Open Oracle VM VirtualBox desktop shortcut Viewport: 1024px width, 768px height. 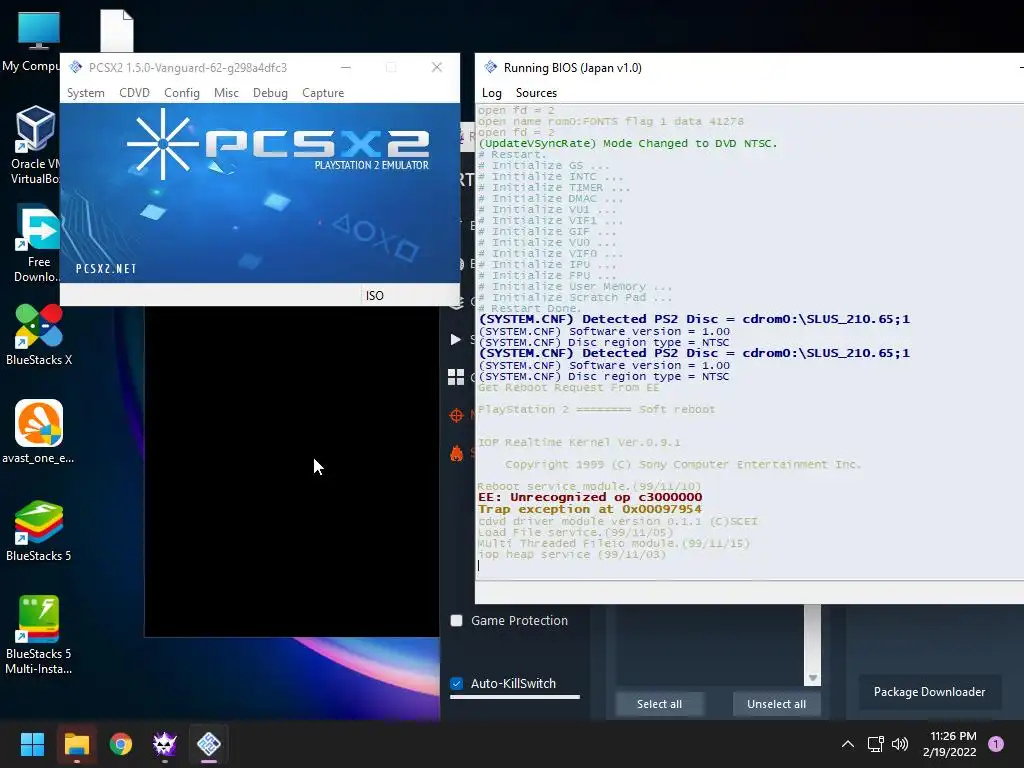35,145
